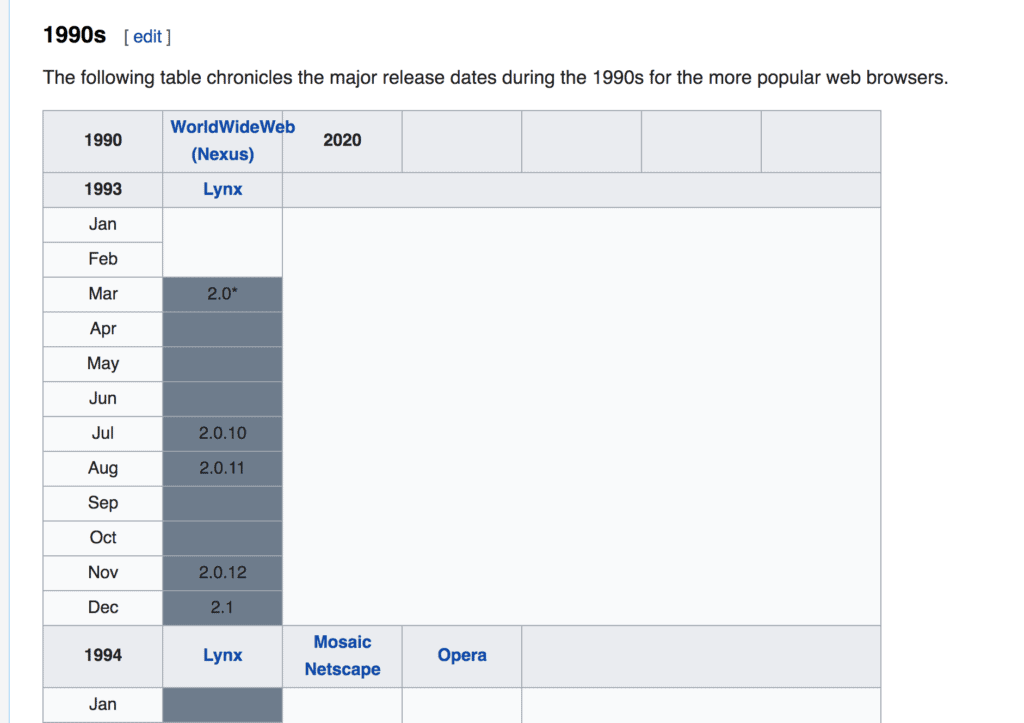The width and height of the screenshot is (1024, 723).
Task: Open the Lynx link in 1993 row
Action: (223, 189)
